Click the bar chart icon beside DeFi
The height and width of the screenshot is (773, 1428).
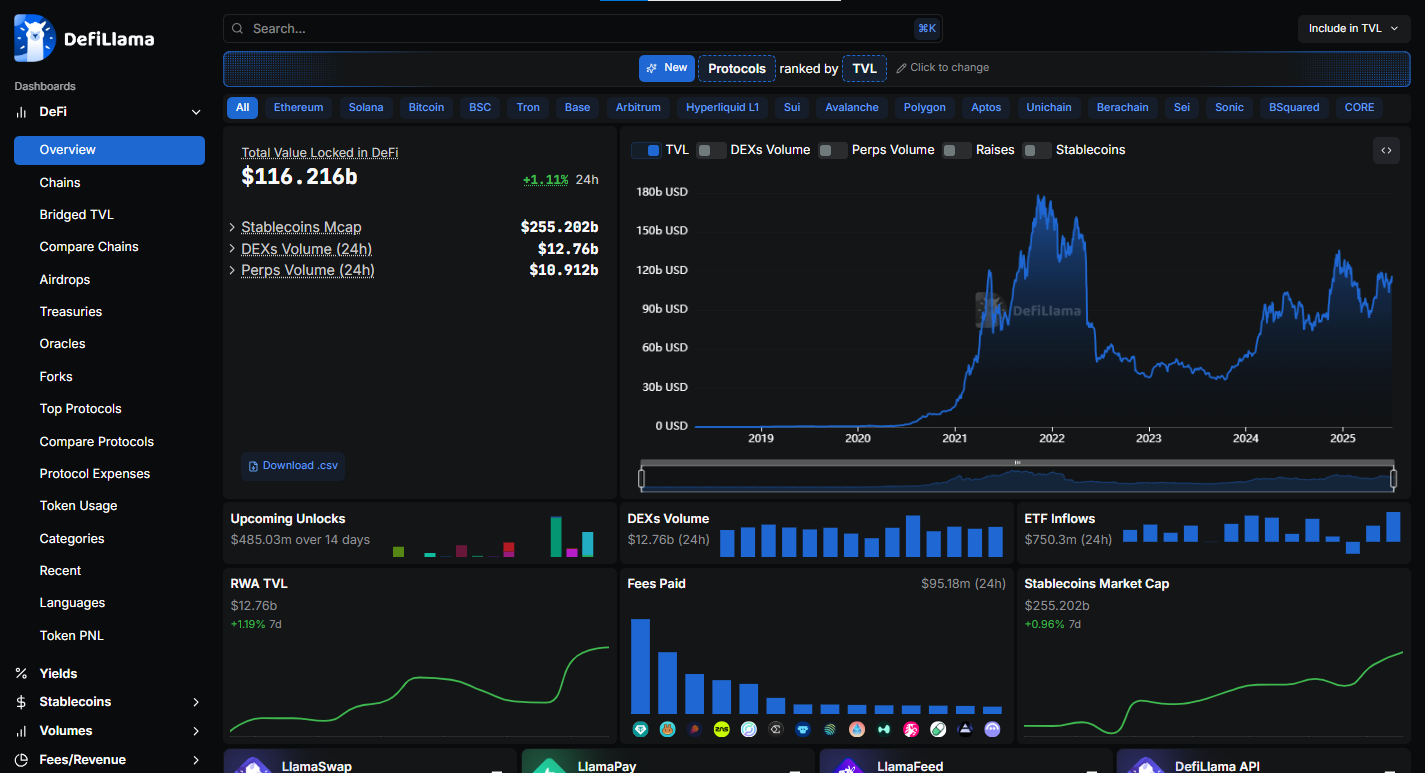[x=21, y=112]
